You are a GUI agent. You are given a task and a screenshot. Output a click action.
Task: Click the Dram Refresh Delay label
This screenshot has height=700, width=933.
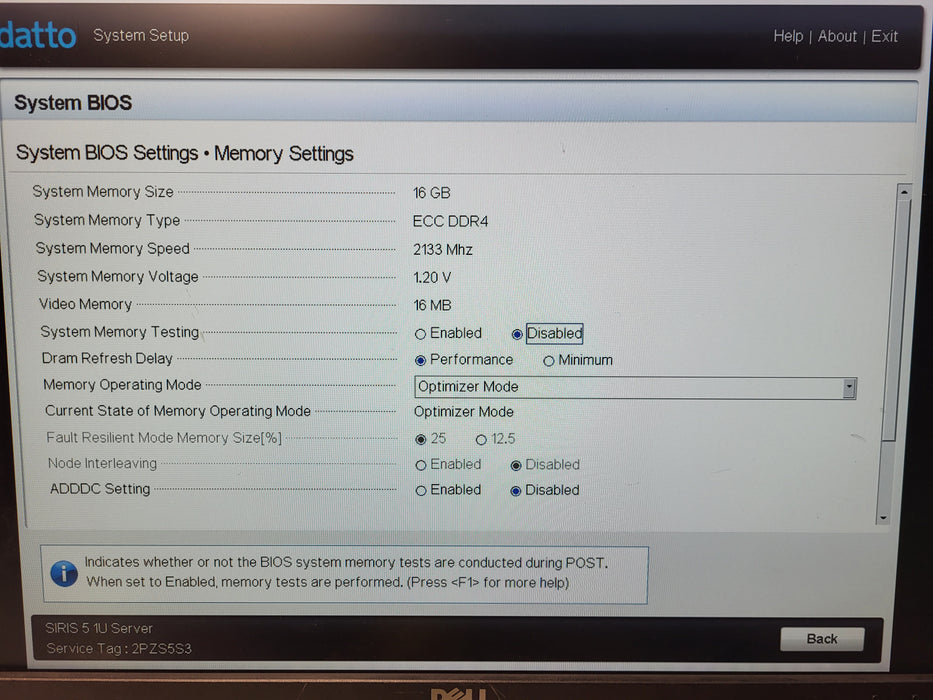(107, 358)
